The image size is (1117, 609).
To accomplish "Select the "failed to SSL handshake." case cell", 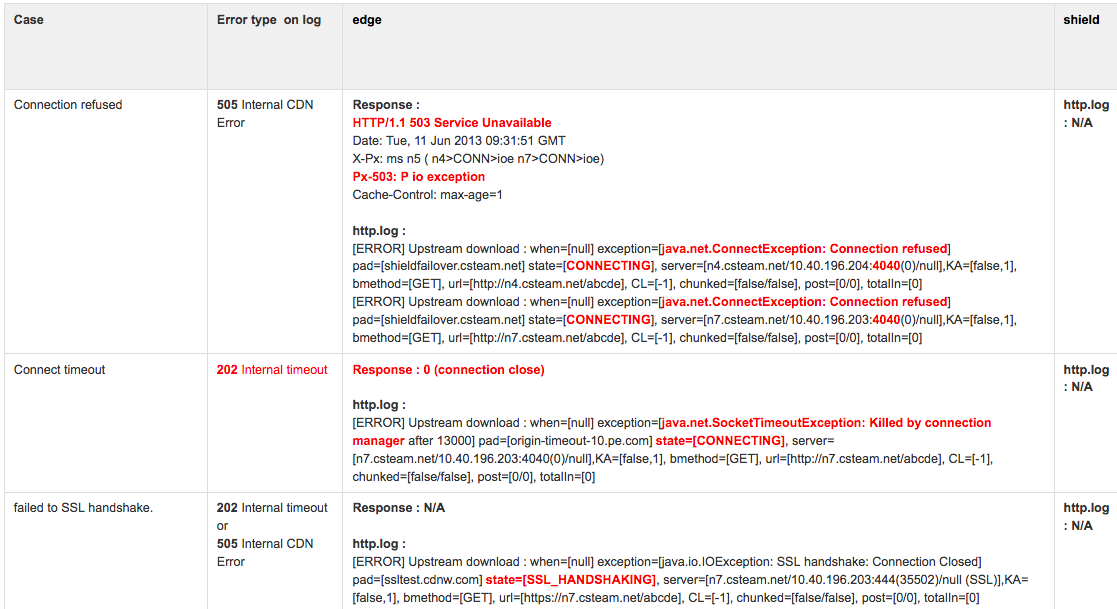I will [x=85, y=508].
